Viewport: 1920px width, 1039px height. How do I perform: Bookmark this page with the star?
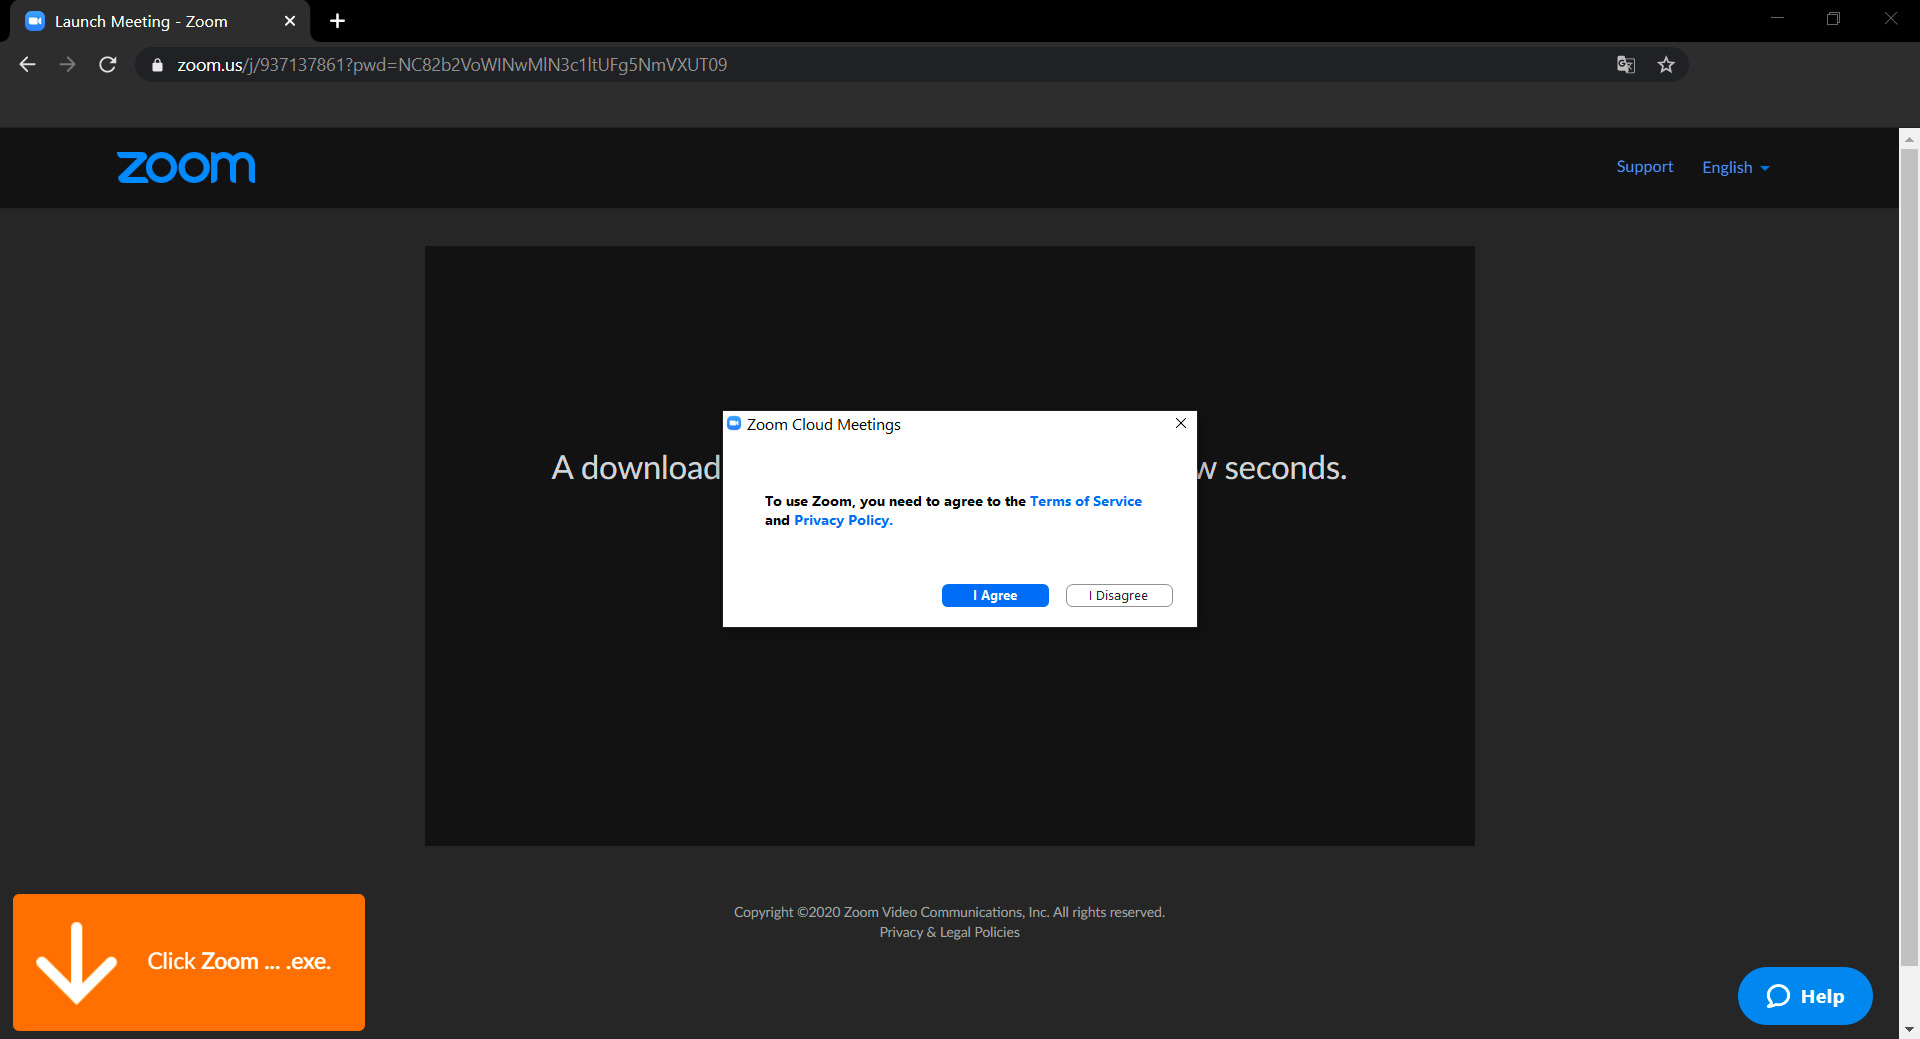(x=1666, y=65)
